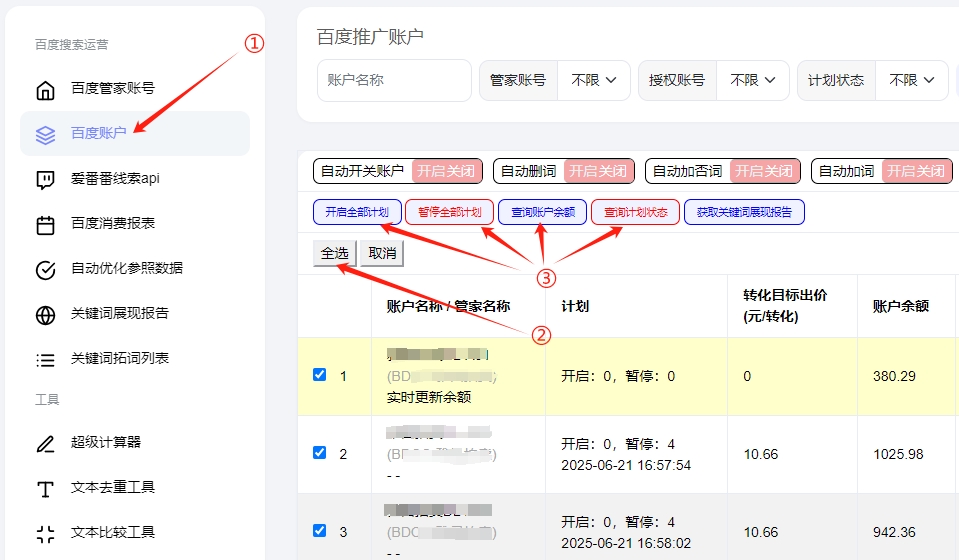This screenshot has width=959, height=560.
Task: Open 文本比较工具 in the sidebar
Action: (x=112, y=532)
